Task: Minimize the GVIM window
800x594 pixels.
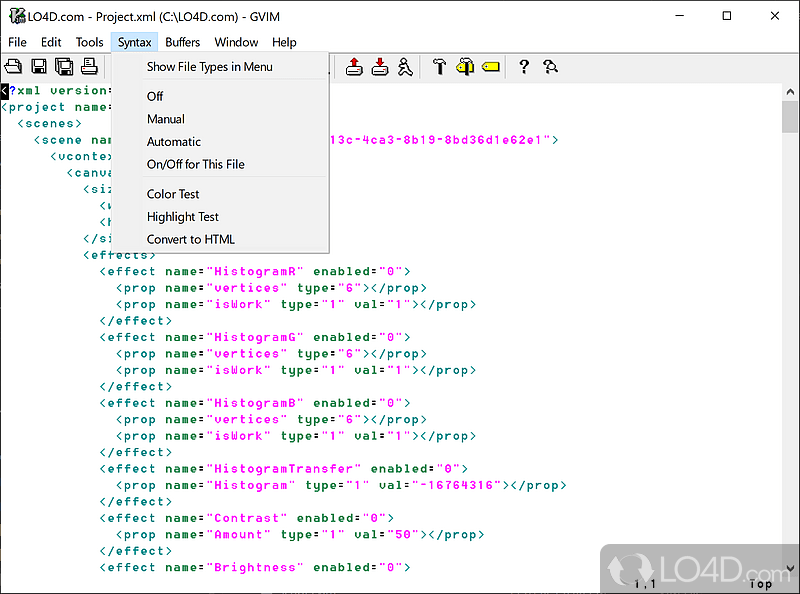Action: [x=679, y=16]
